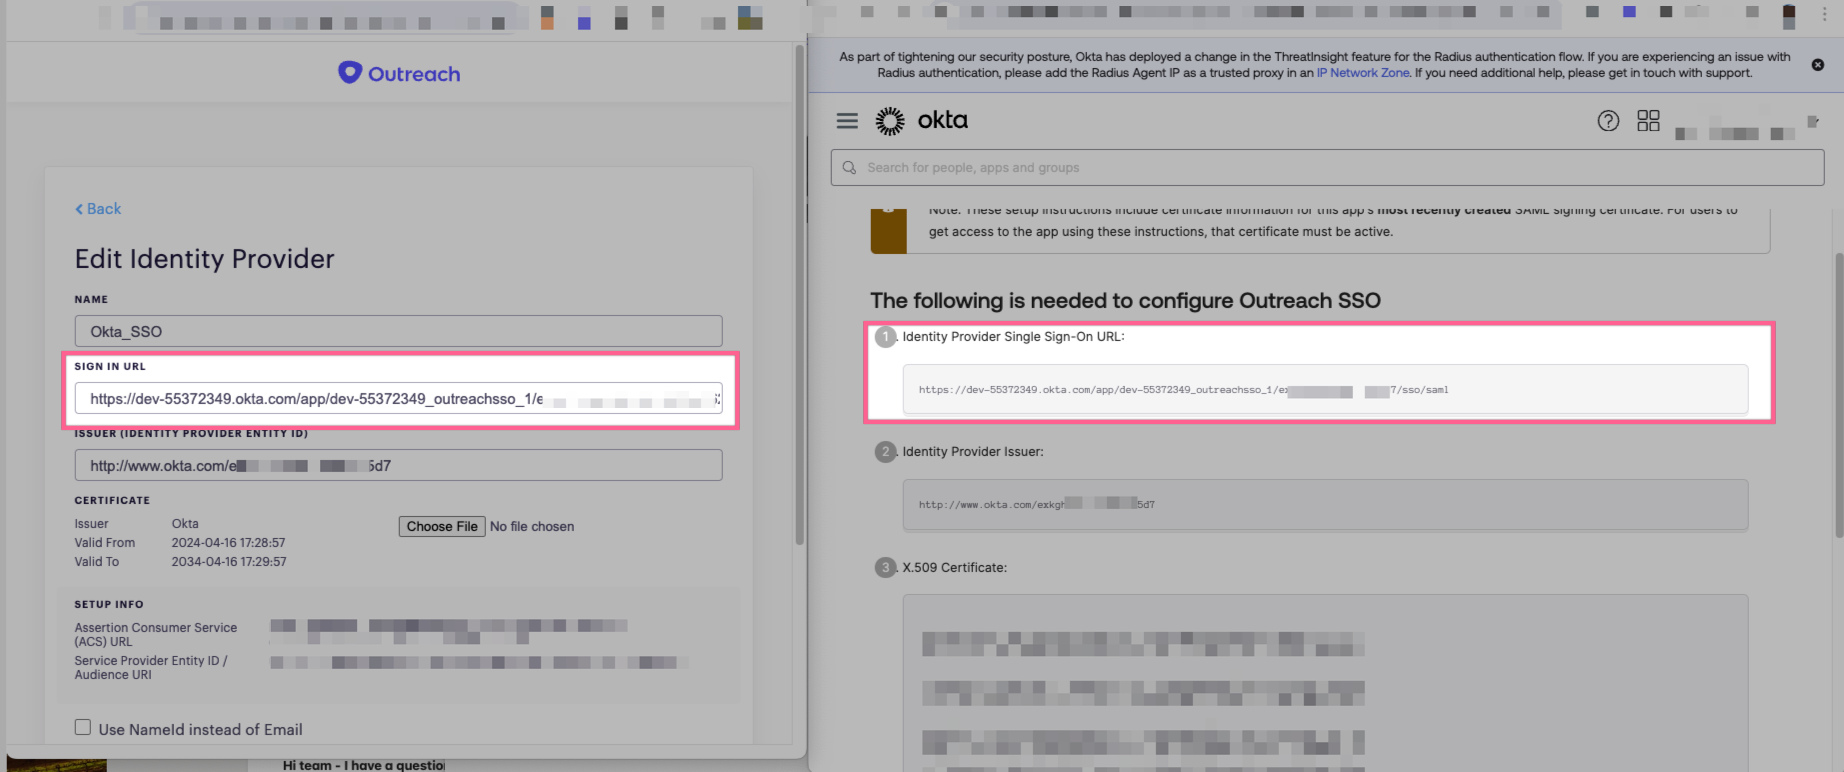Click the Okta sunburst logo
Screen dimensions: 1844x772
coord(890,121)
